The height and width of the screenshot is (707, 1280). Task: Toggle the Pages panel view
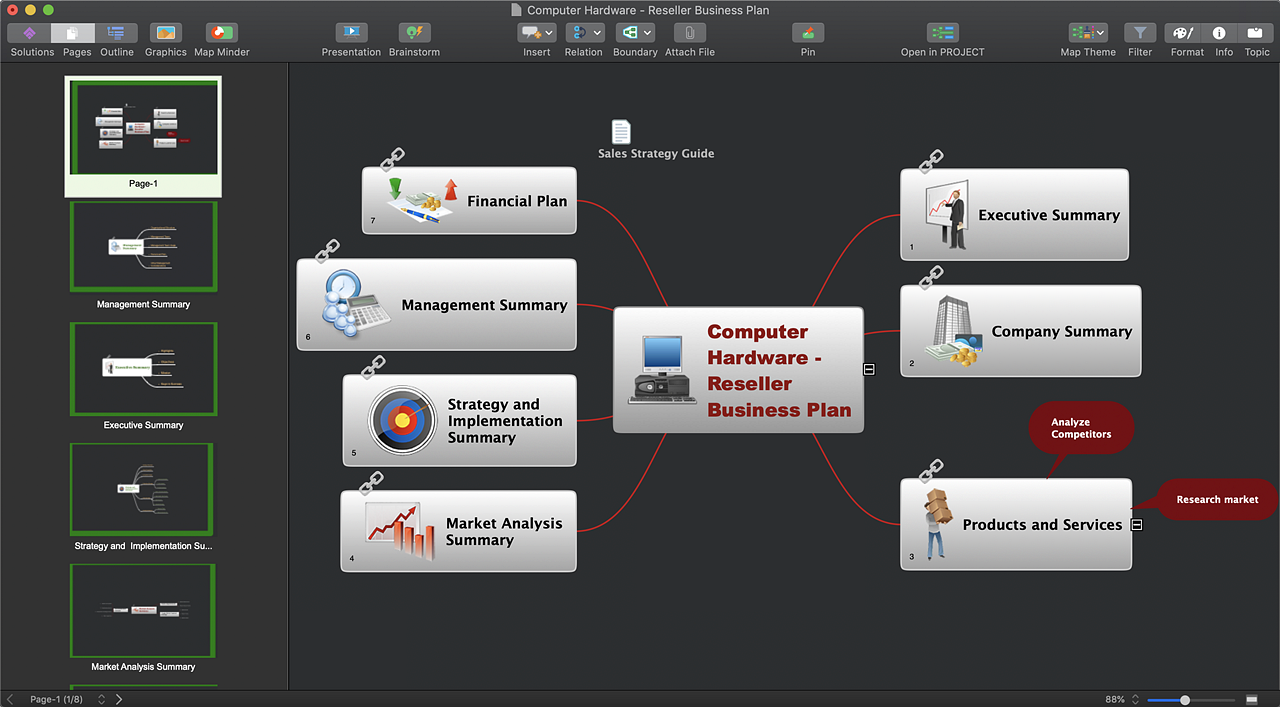[x=76, y=33]
